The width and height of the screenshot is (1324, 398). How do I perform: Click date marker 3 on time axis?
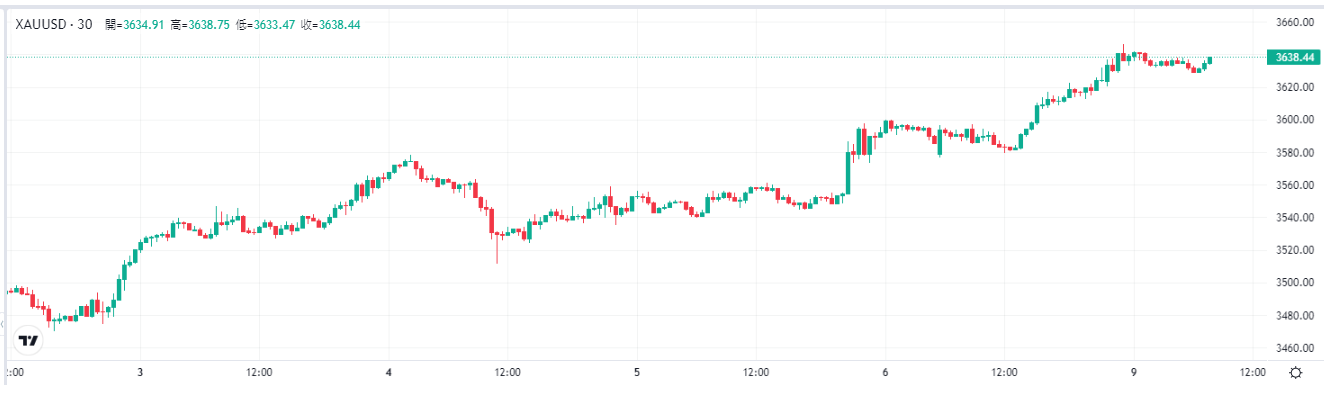pyautogui.click(x=140, y=372)
